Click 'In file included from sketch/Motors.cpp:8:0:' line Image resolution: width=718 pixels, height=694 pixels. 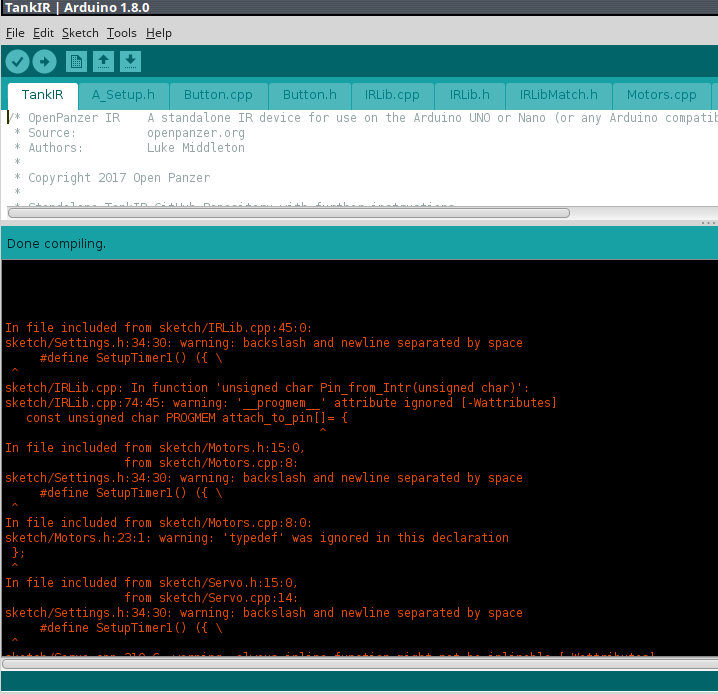pos(158,522)
